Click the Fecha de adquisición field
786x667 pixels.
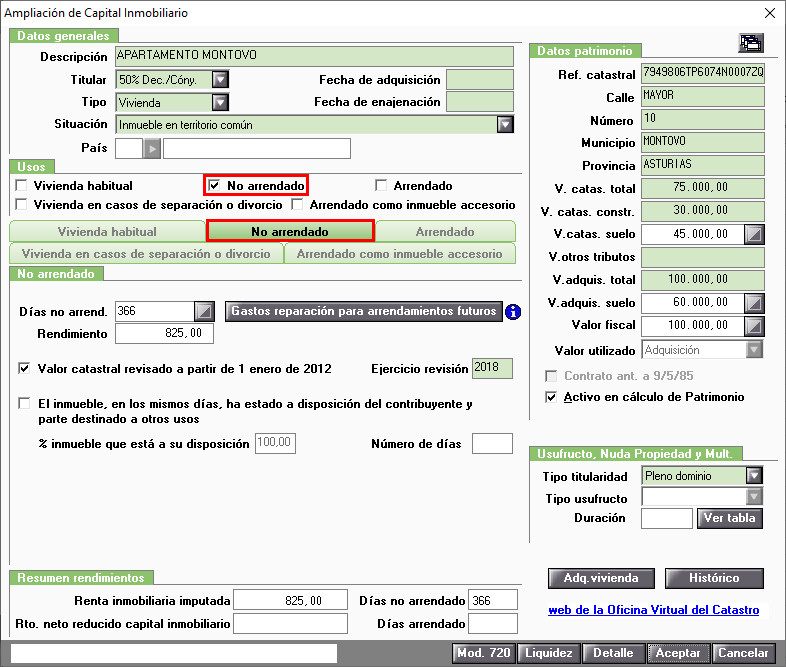[x=480, y=79]
